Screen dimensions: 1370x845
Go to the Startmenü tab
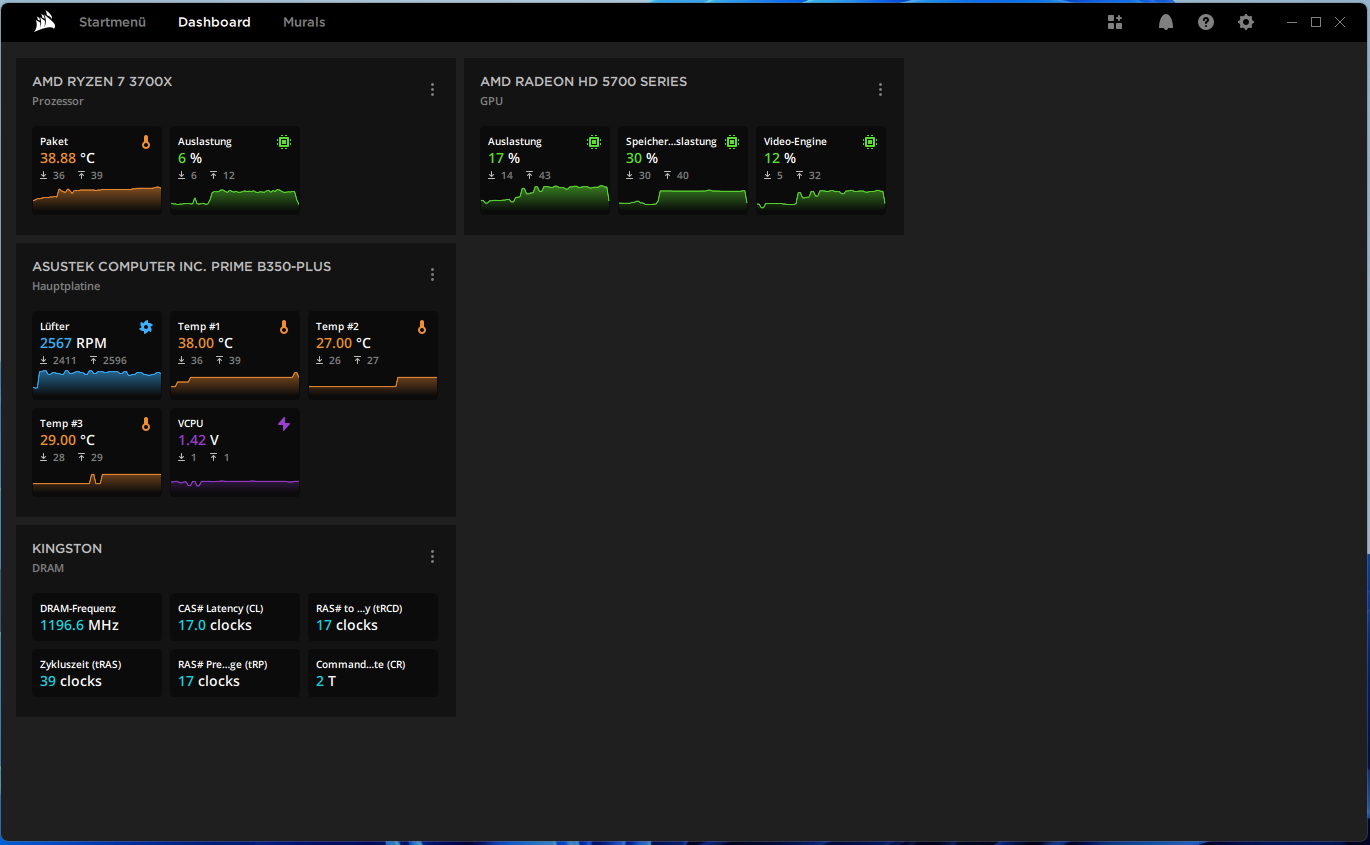(x=113, y=22)
